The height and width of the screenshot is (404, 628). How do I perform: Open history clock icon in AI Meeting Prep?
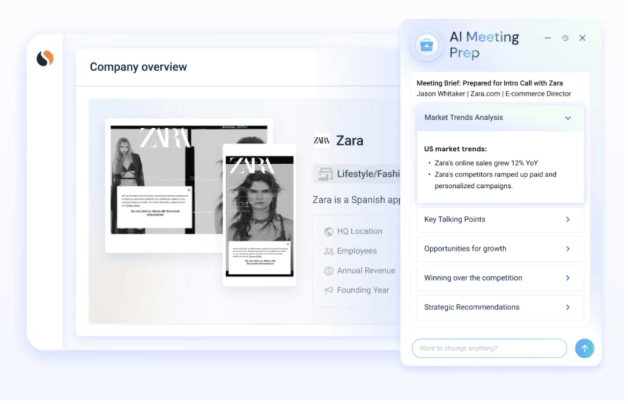[x=565, y=38]
